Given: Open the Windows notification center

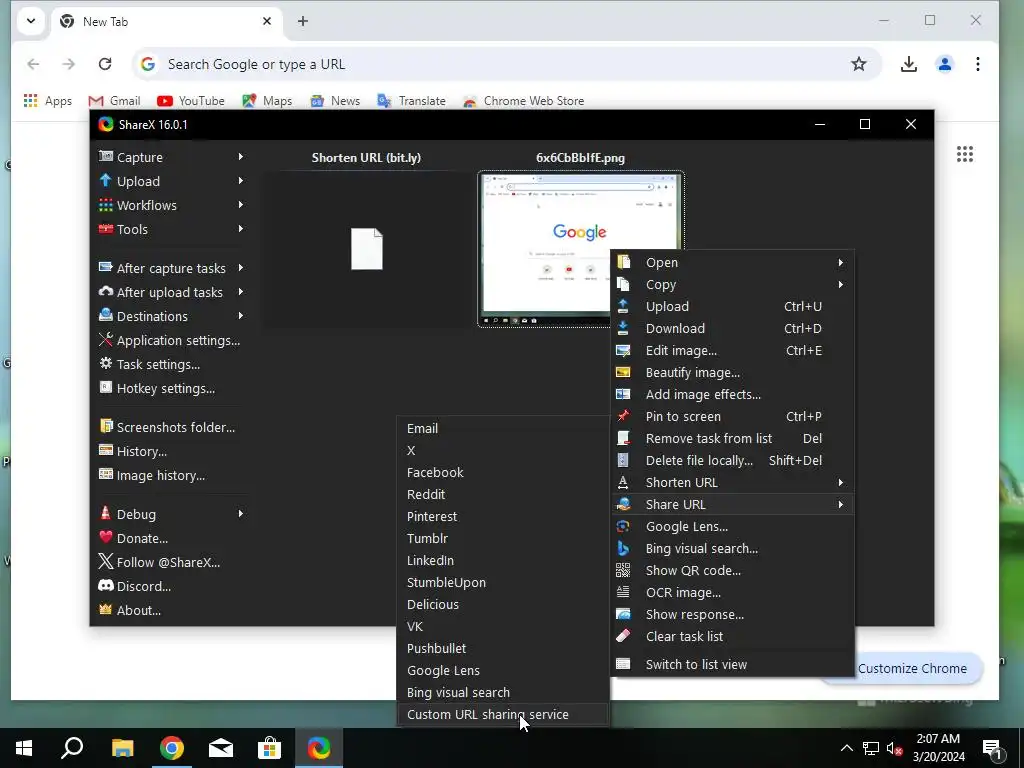Looking at the screenshot, I should pos(993,748).
